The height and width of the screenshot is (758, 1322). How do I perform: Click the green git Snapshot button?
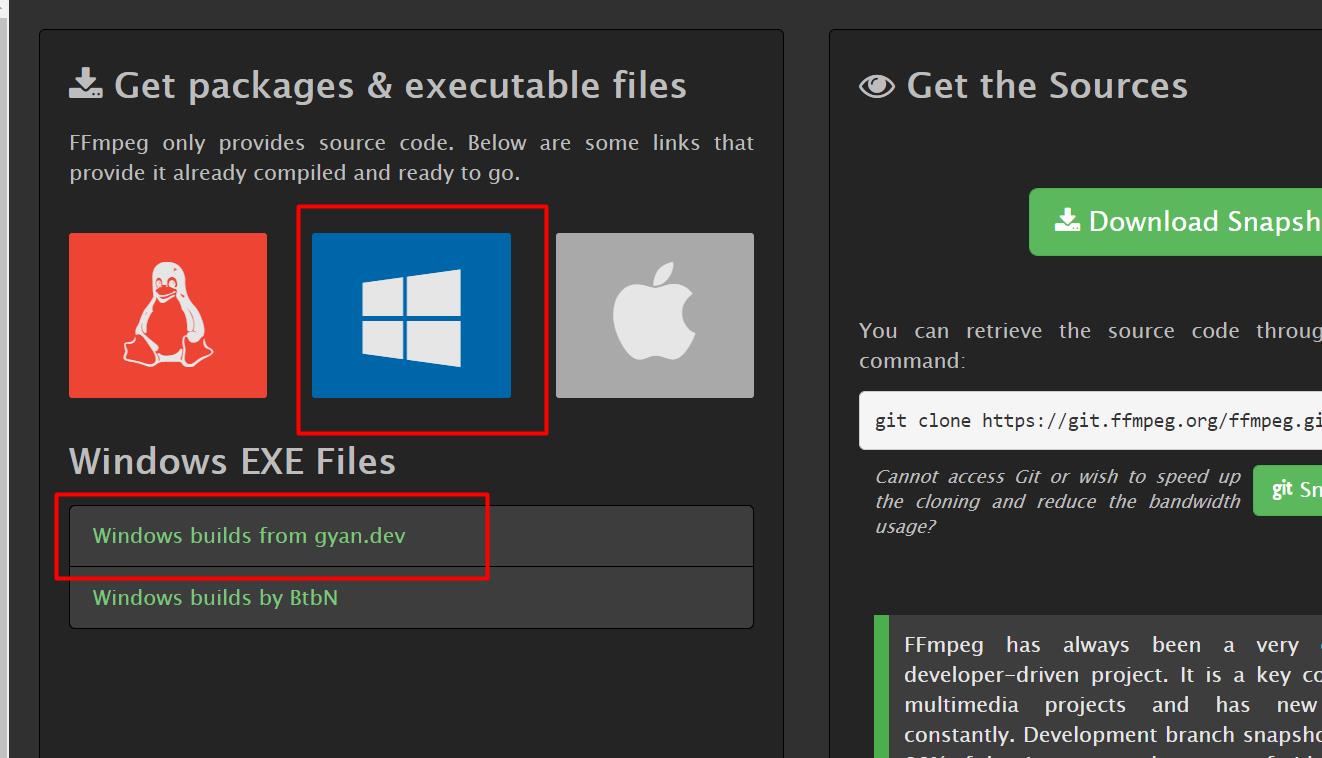(1287, 489)
